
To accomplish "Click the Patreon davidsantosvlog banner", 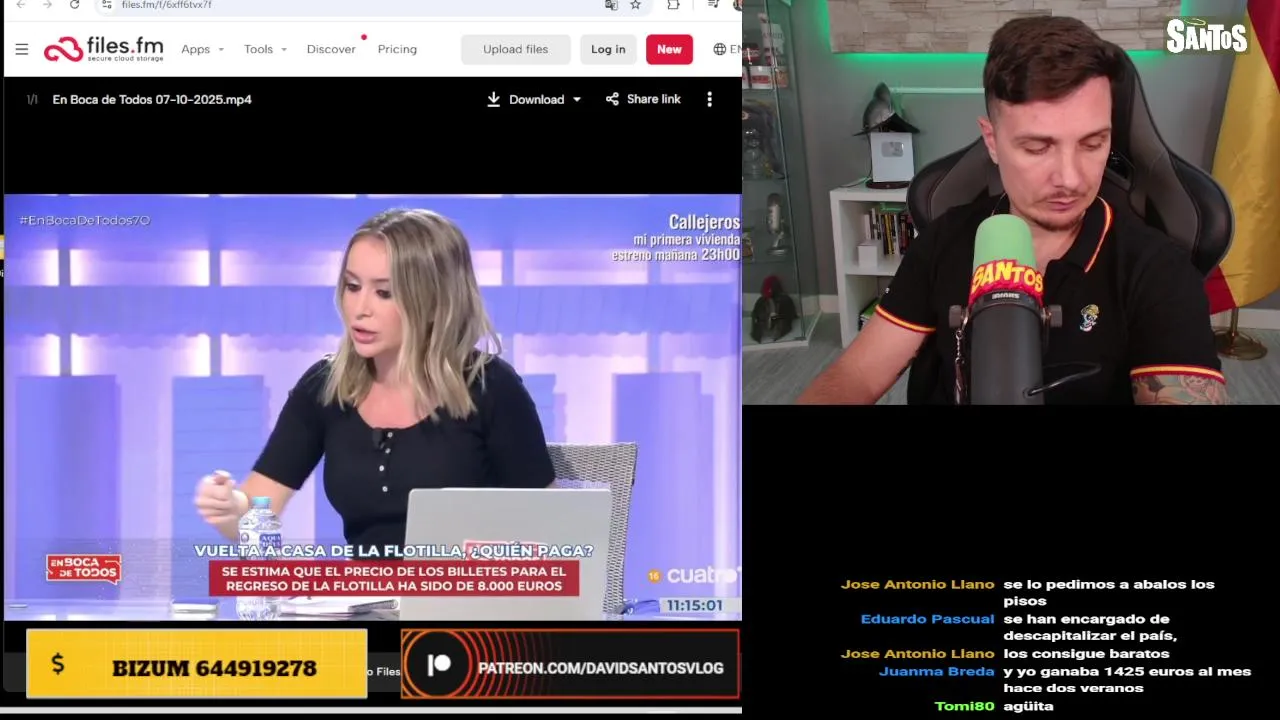I will (570, 664).
